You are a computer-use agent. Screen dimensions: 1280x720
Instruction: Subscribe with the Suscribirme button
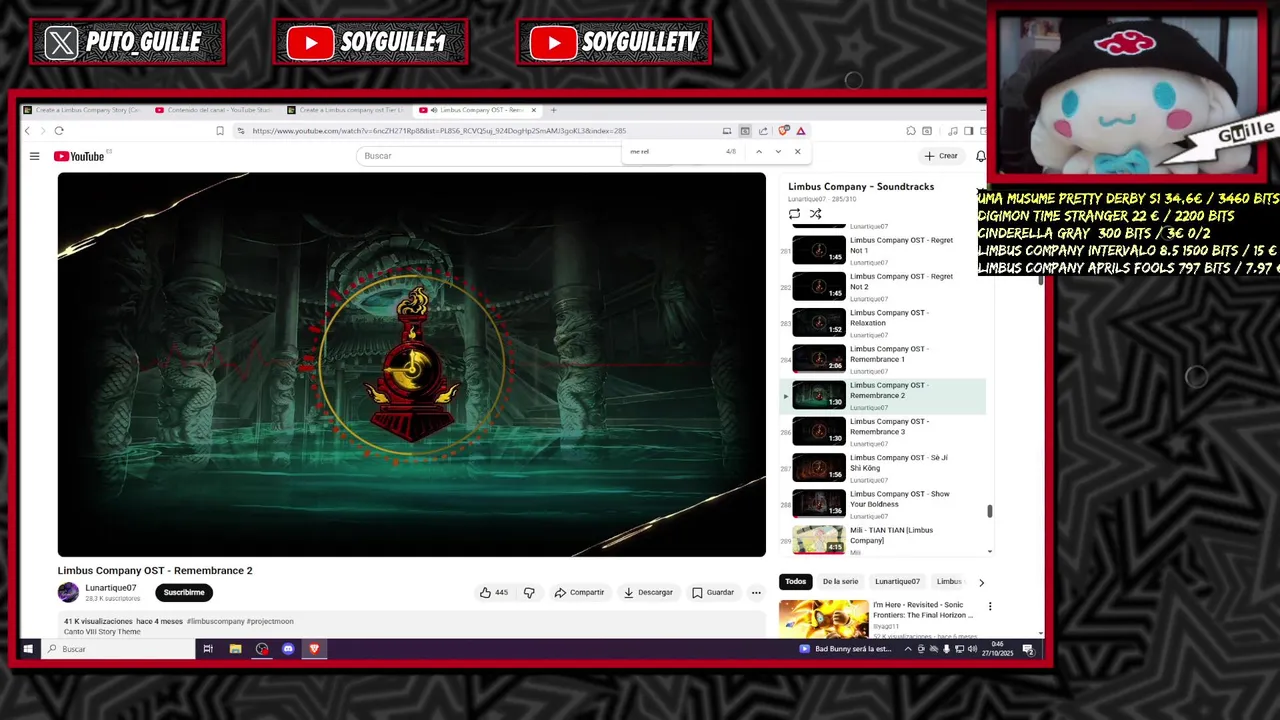click(x=184, y=592)
